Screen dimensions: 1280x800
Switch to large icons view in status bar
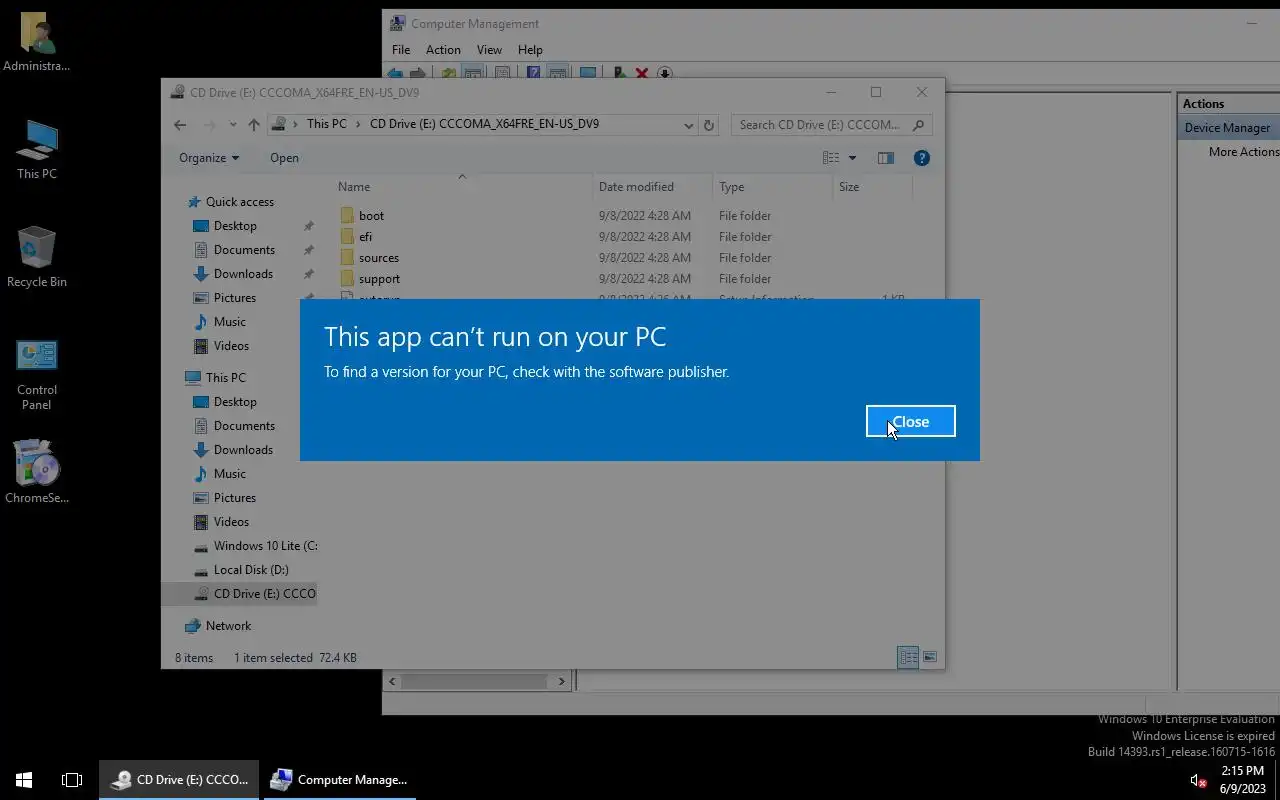(930, 657)
